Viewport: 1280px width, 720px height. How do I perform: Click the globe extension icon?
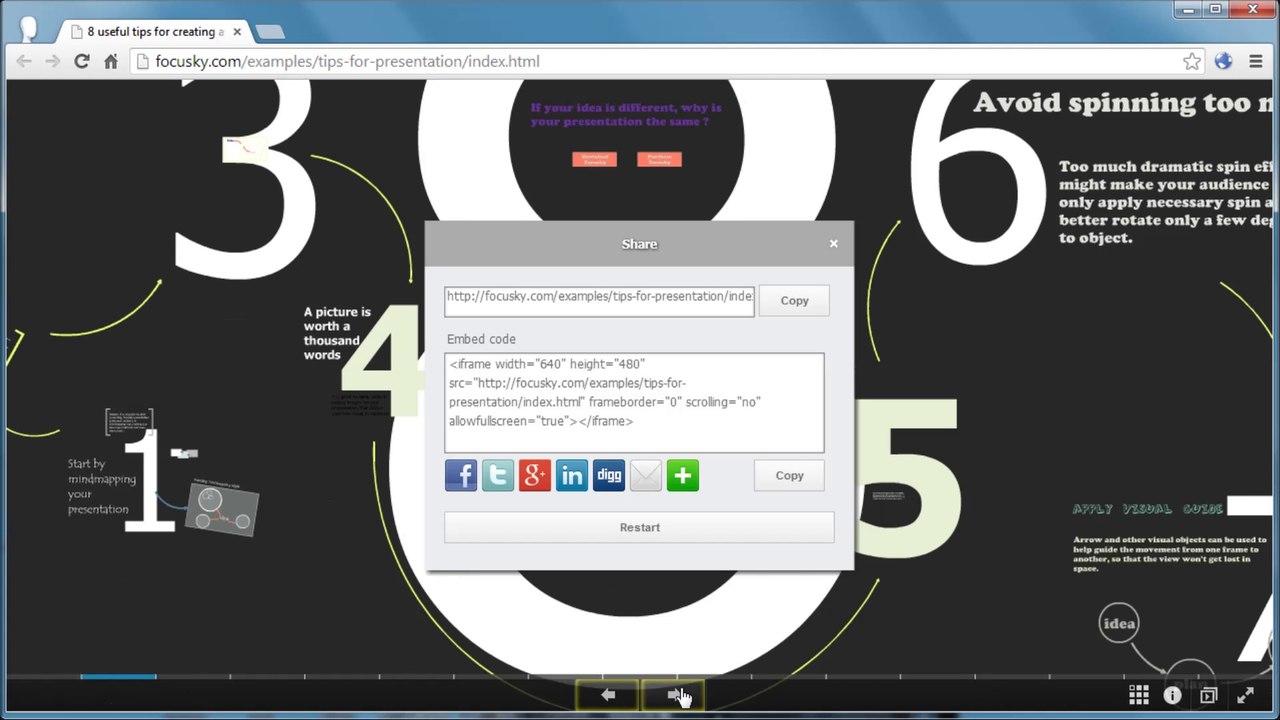click(1223, 61)
